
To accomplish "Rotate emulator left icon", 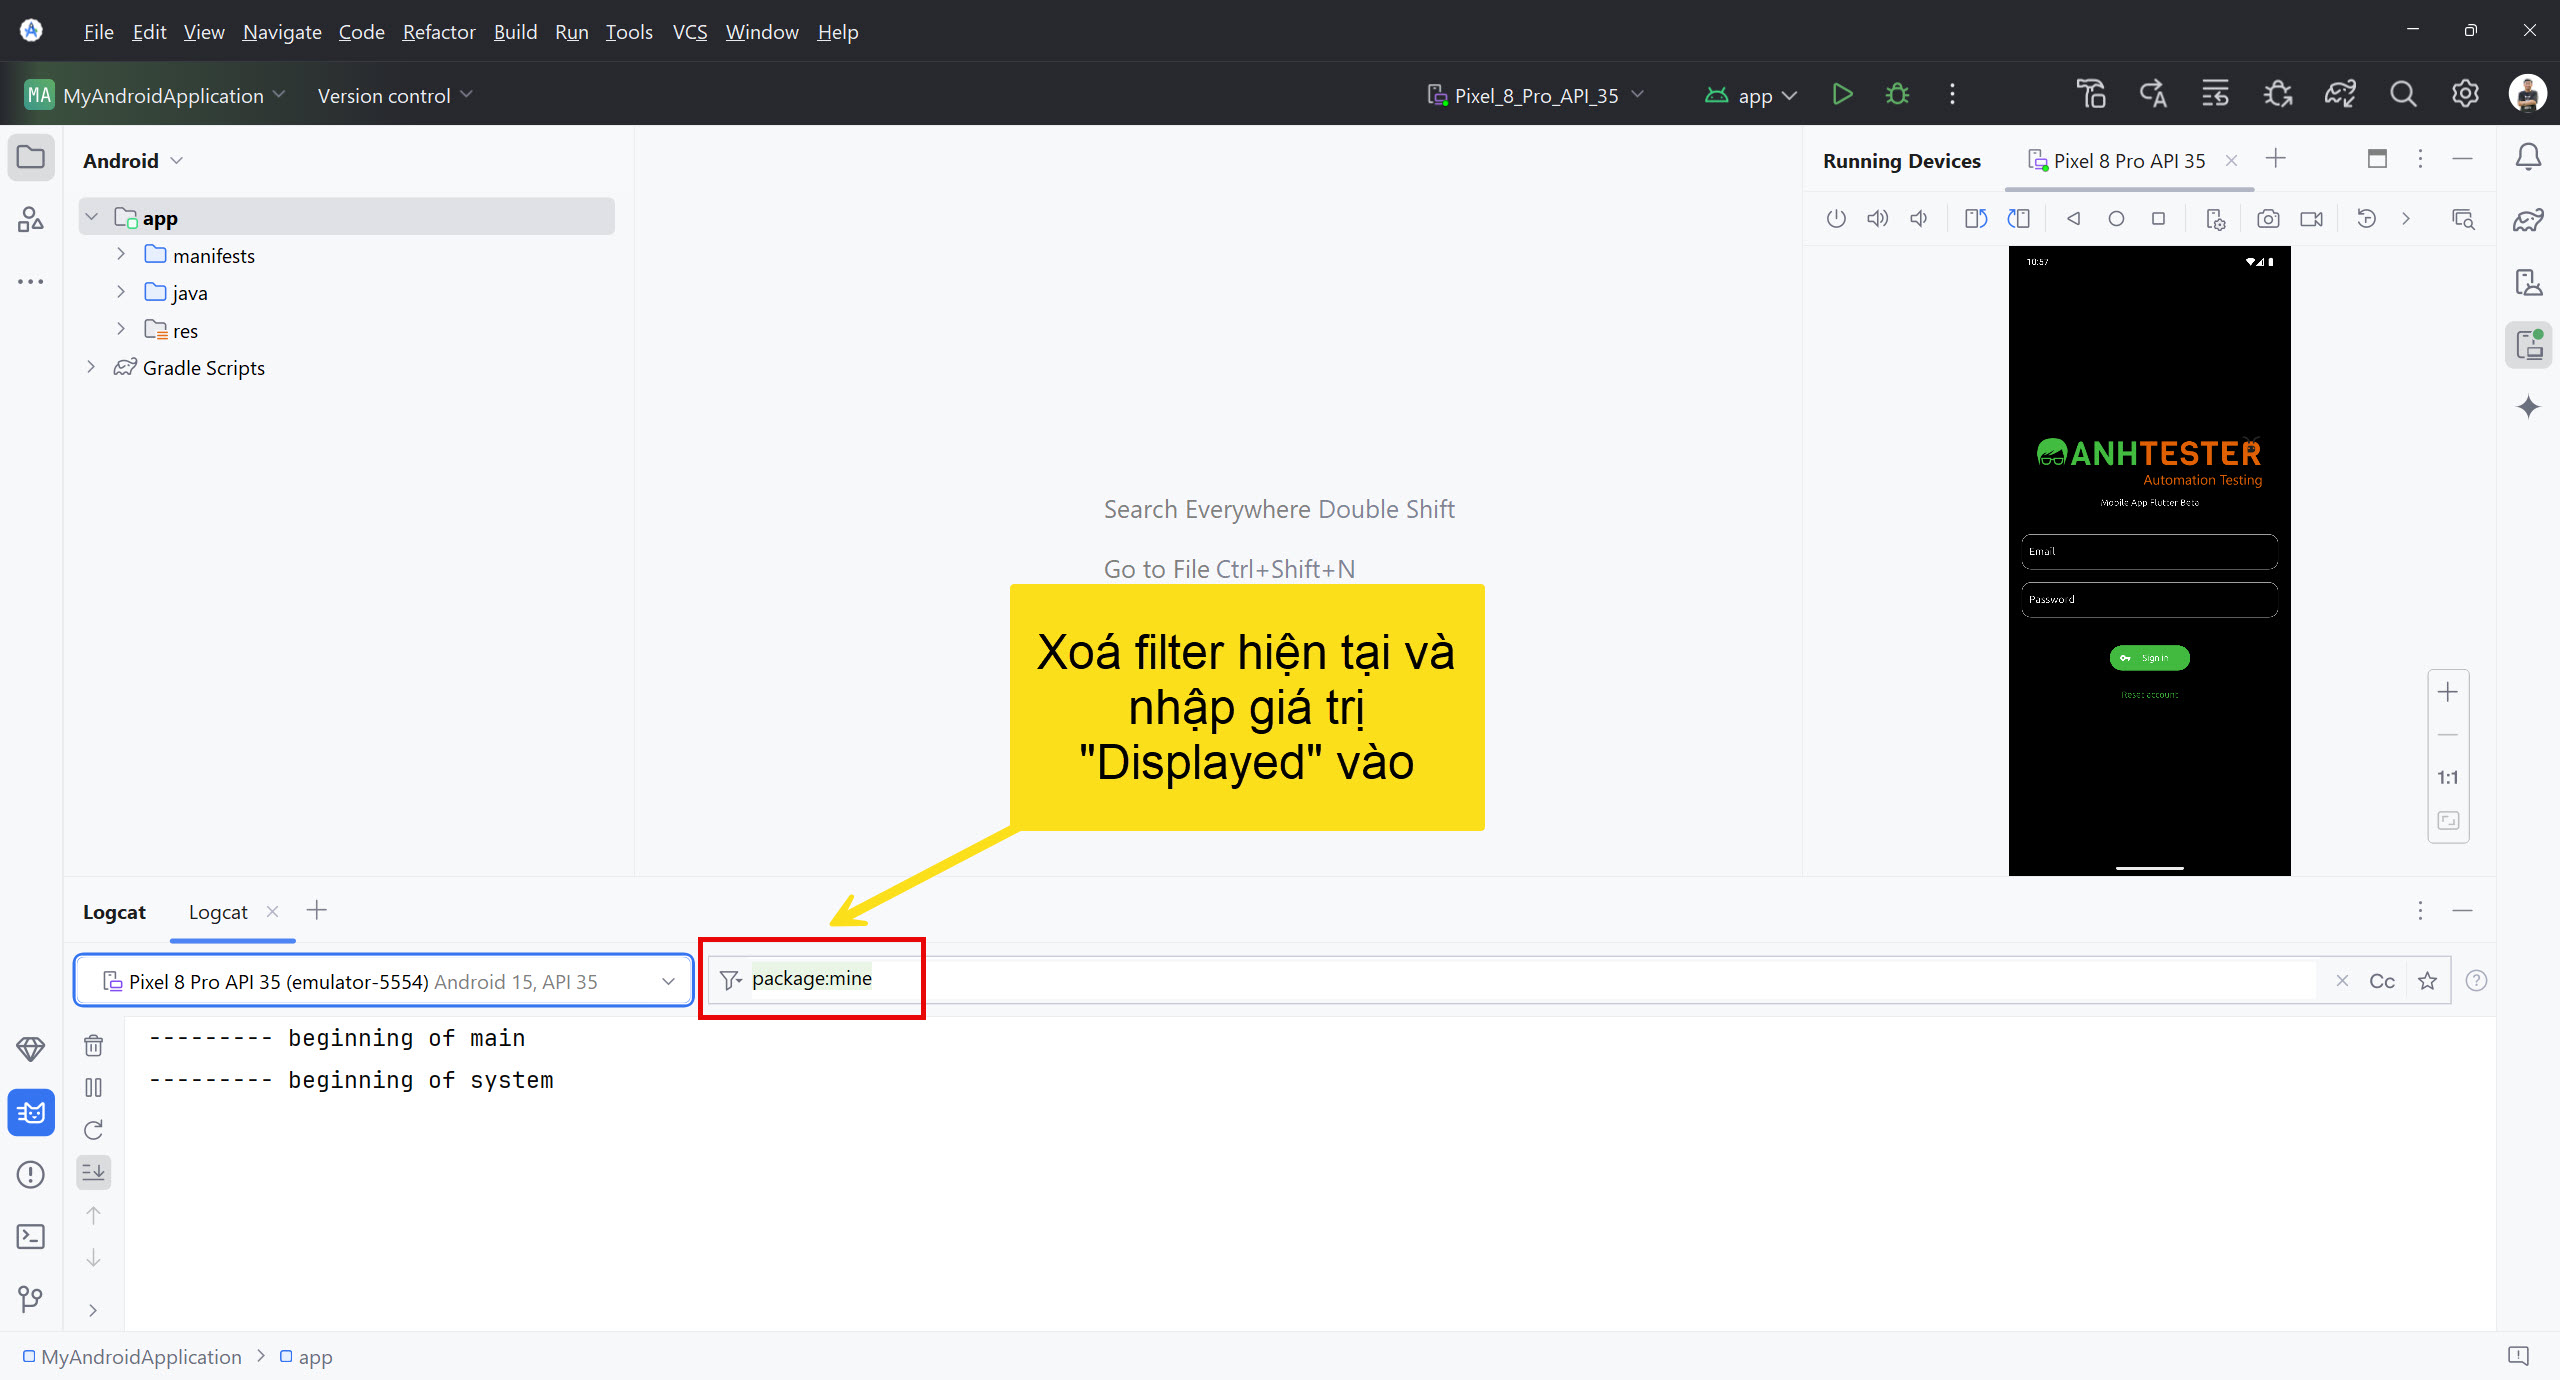I will pyautogui.click(x=1976, y=219).
